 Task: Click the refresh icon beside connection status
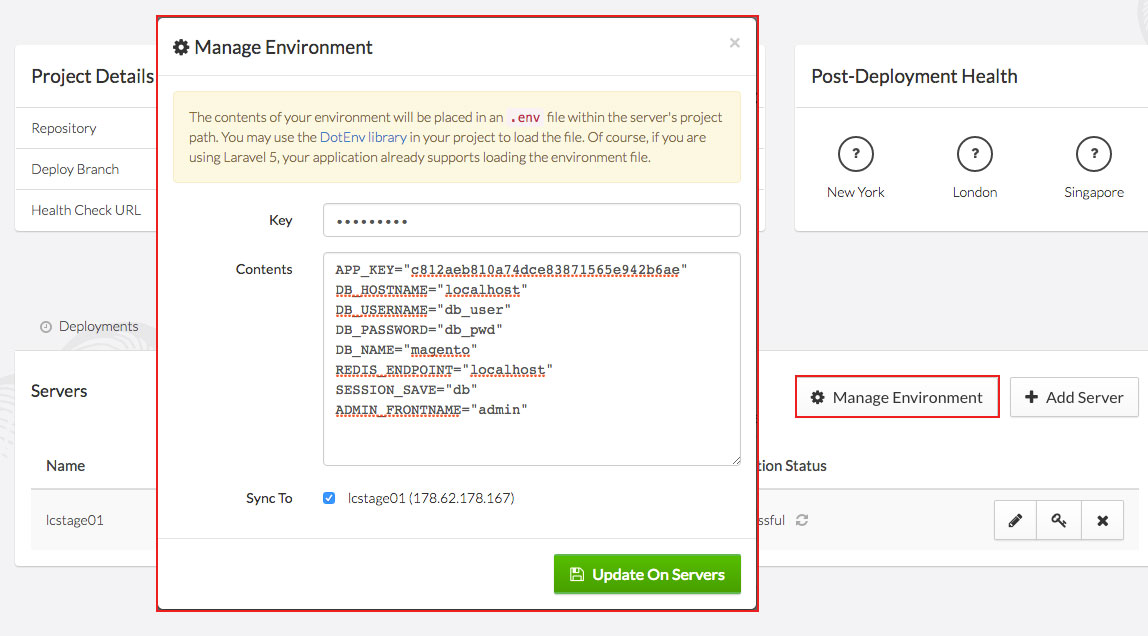click(801, 520)
